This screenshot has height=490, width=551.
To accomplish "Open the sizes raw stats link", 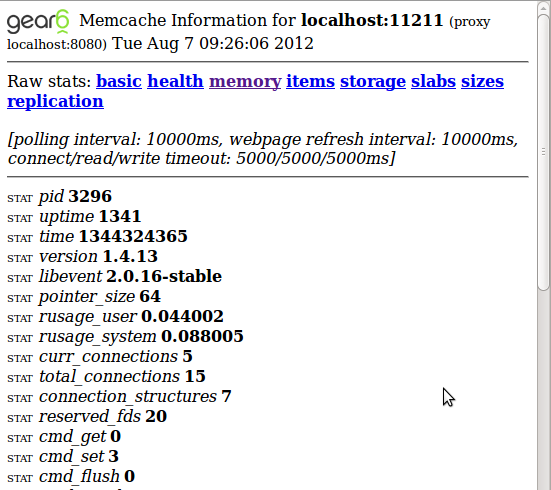I will pos(482,81).
